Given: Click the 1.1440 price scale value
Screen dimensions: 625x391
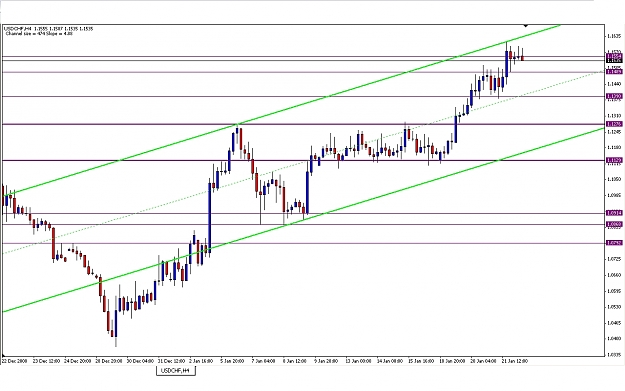Looking at the screenshot, I should click(613, 84).
